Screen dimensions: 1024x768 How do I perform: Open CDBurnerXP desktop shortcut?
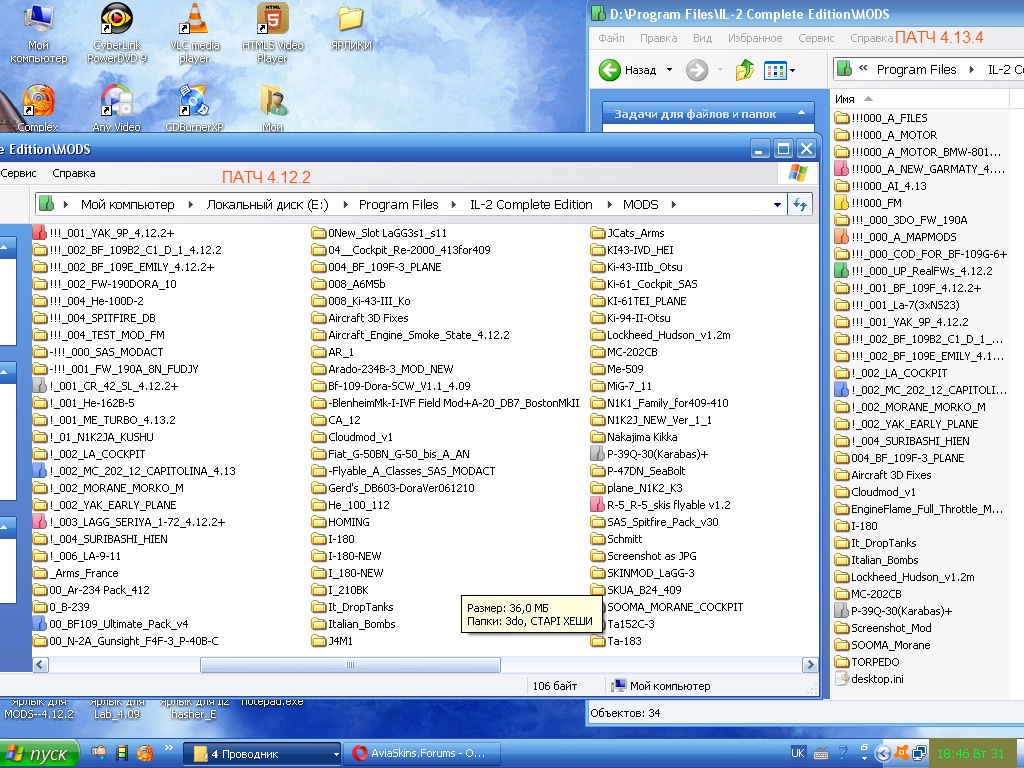[x=194, y=108]
